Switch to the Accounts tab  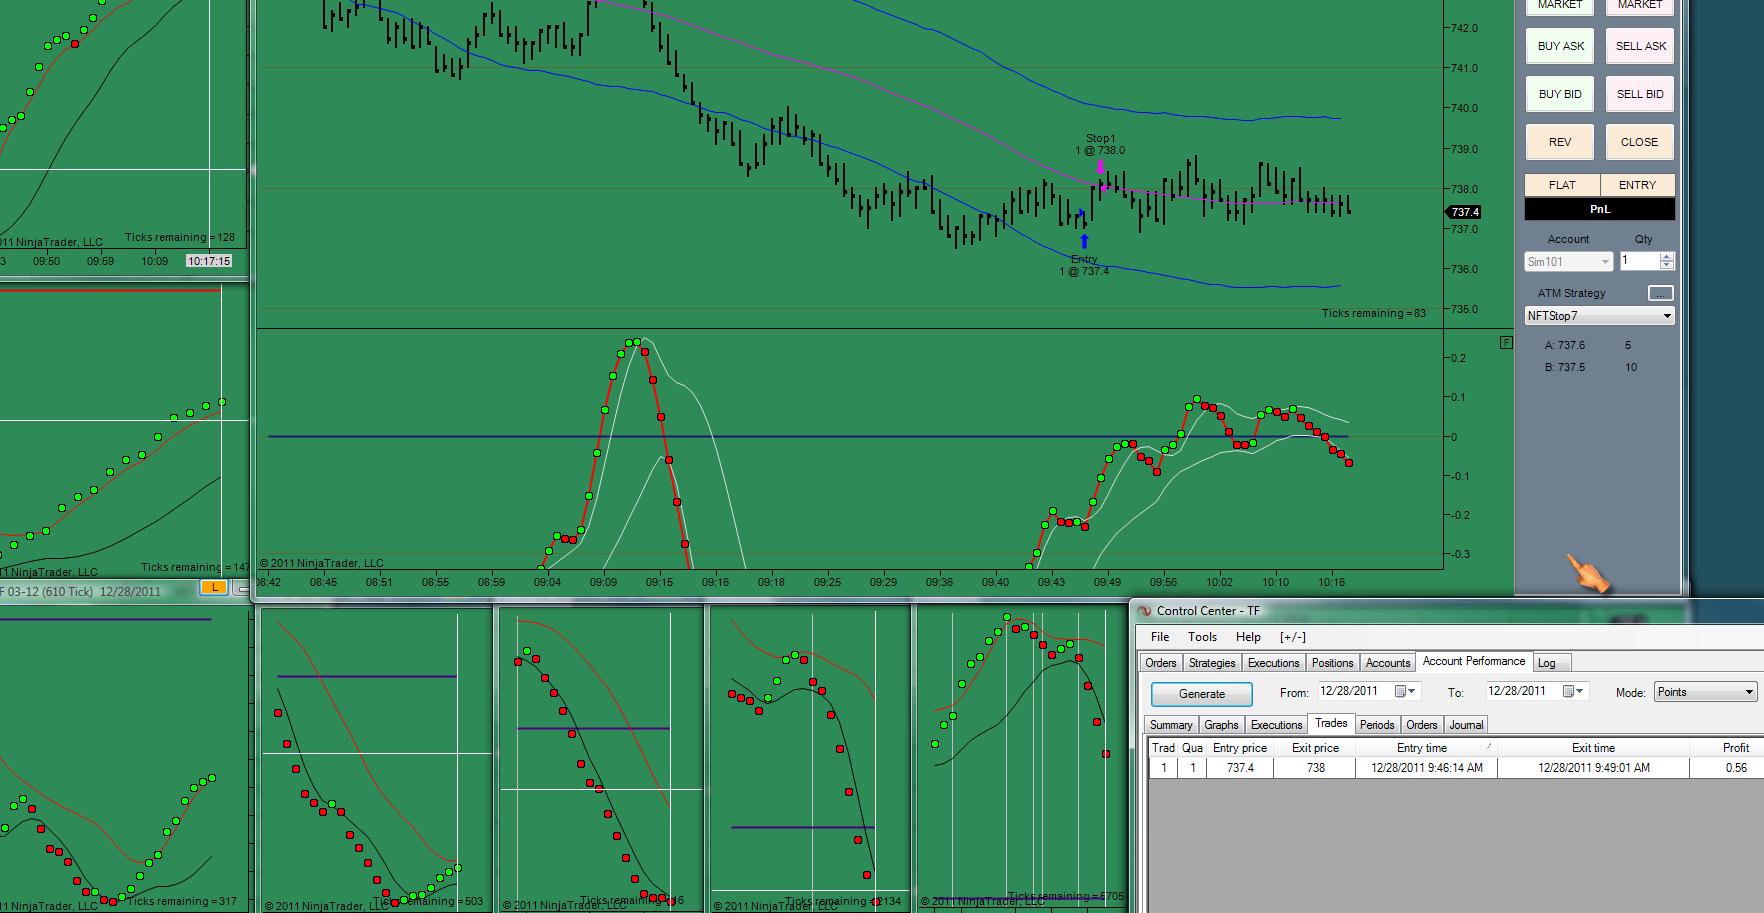coord(1388,663)
